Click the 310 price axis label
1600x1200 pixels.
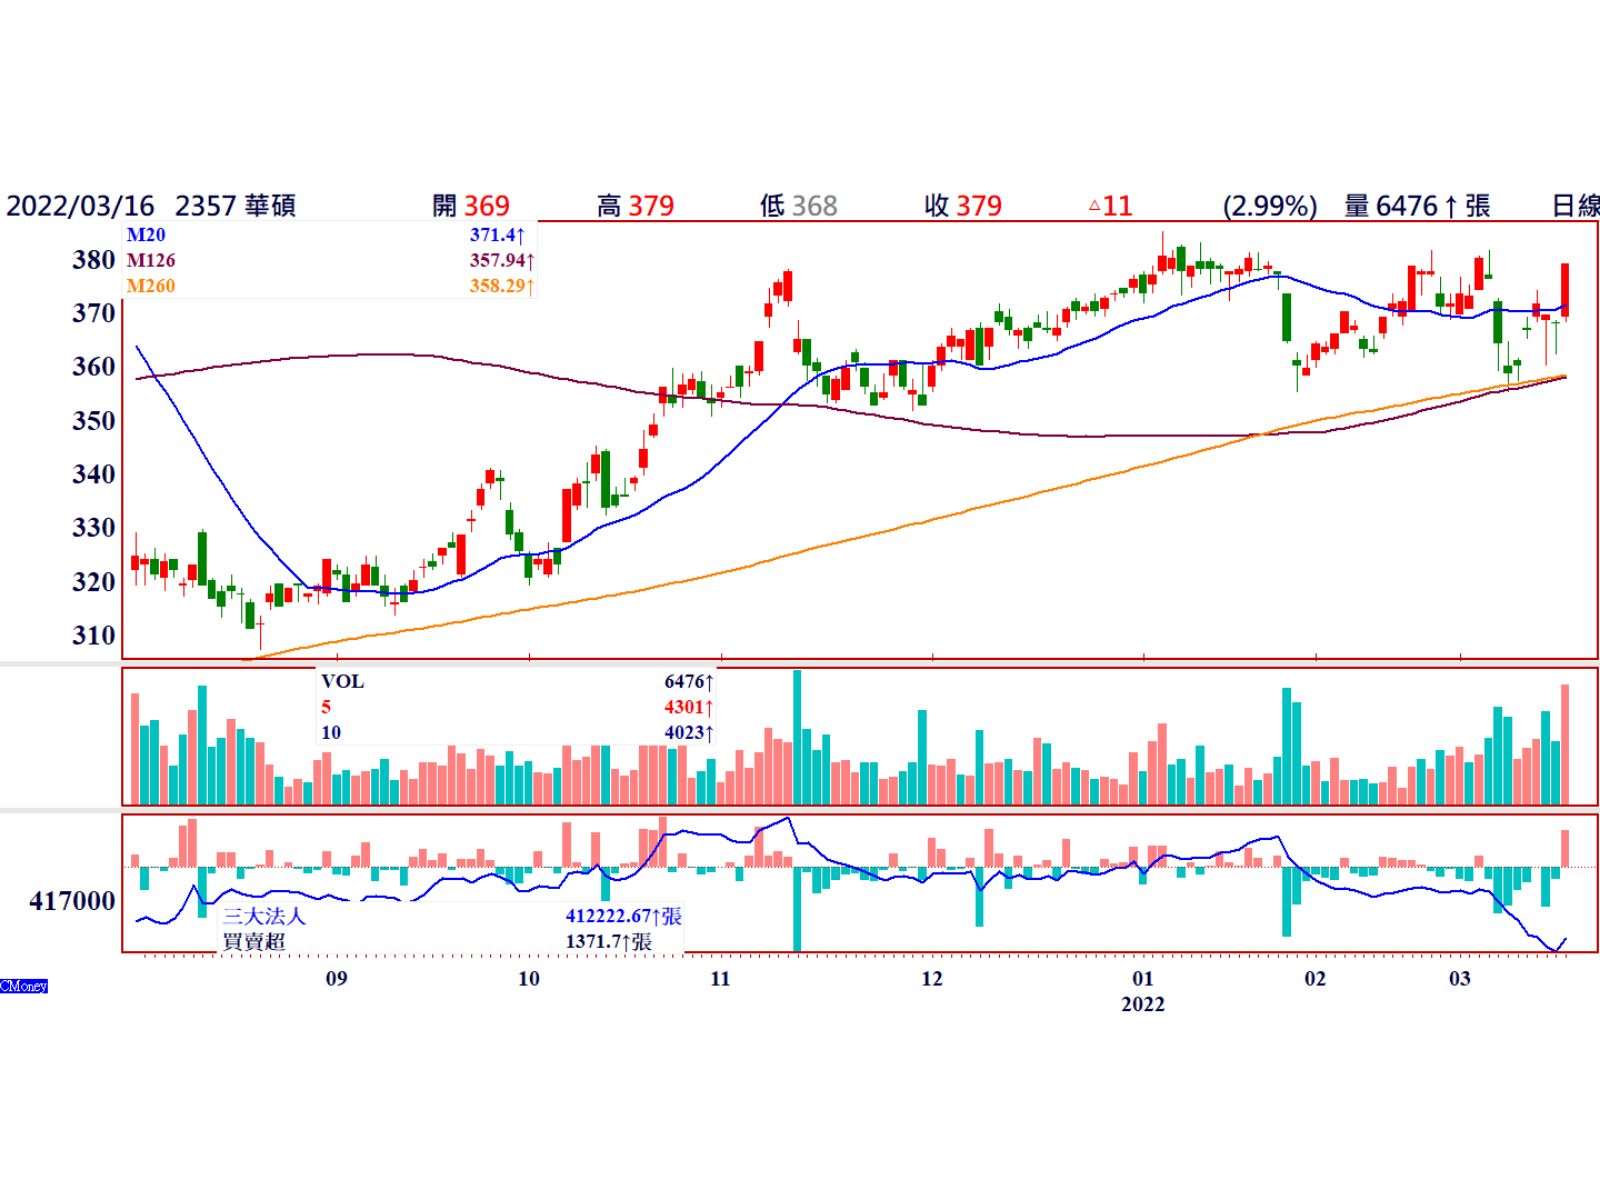point(94,635)
